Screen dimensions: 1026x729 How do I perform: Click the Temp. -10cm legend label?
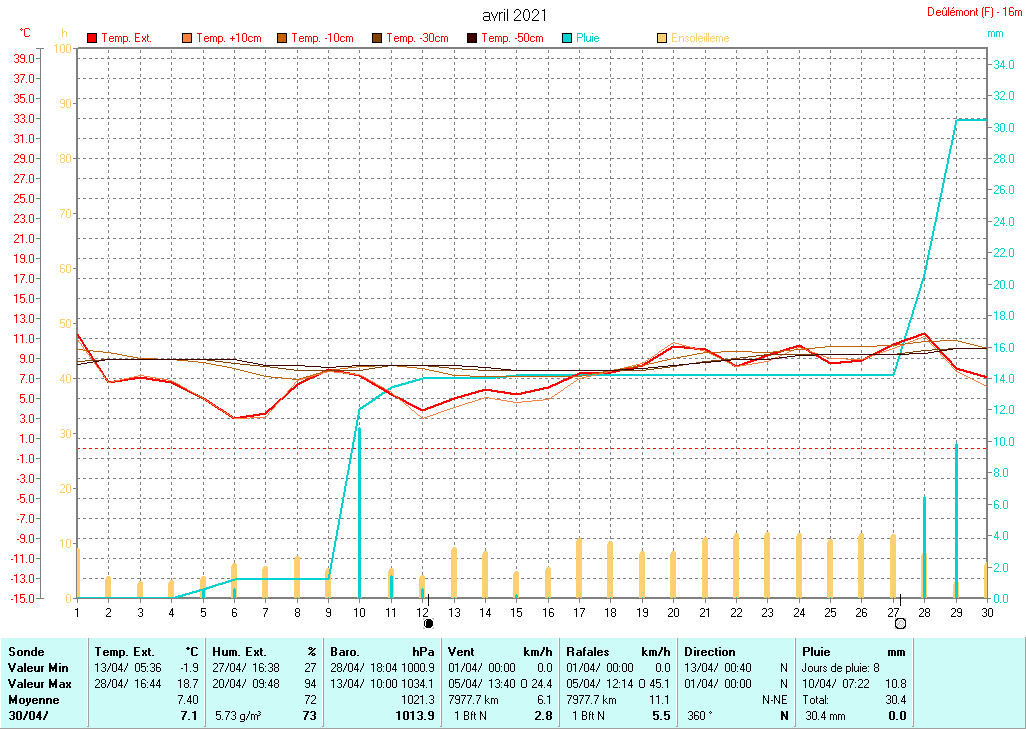click(322, 38)
